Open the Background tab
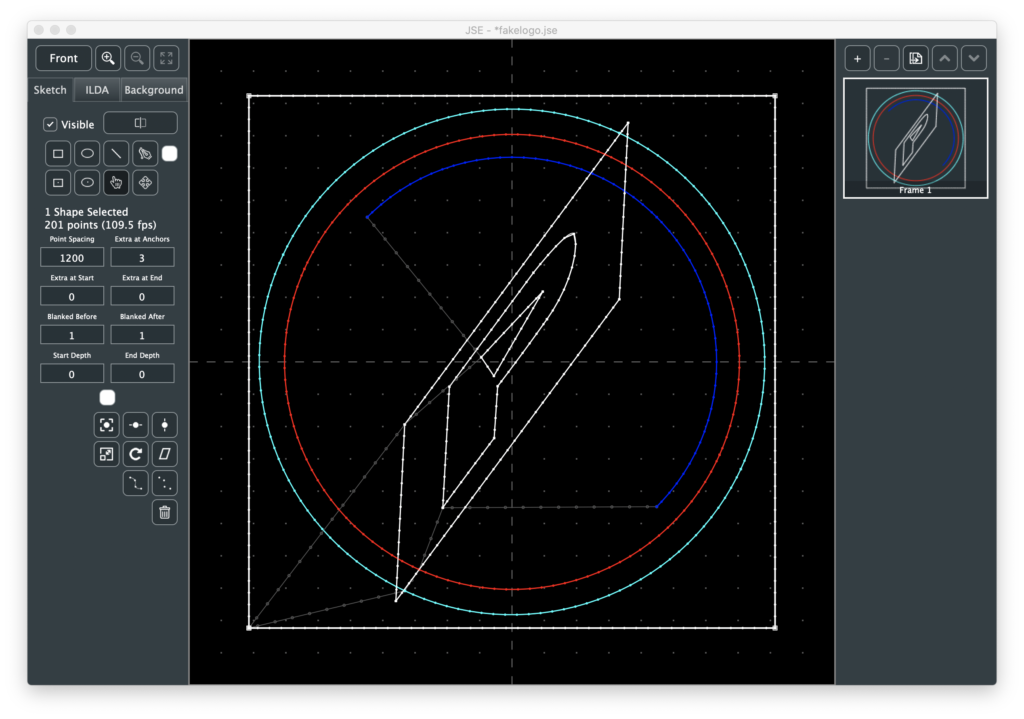 pyautogui.click(x=154, y=90)
